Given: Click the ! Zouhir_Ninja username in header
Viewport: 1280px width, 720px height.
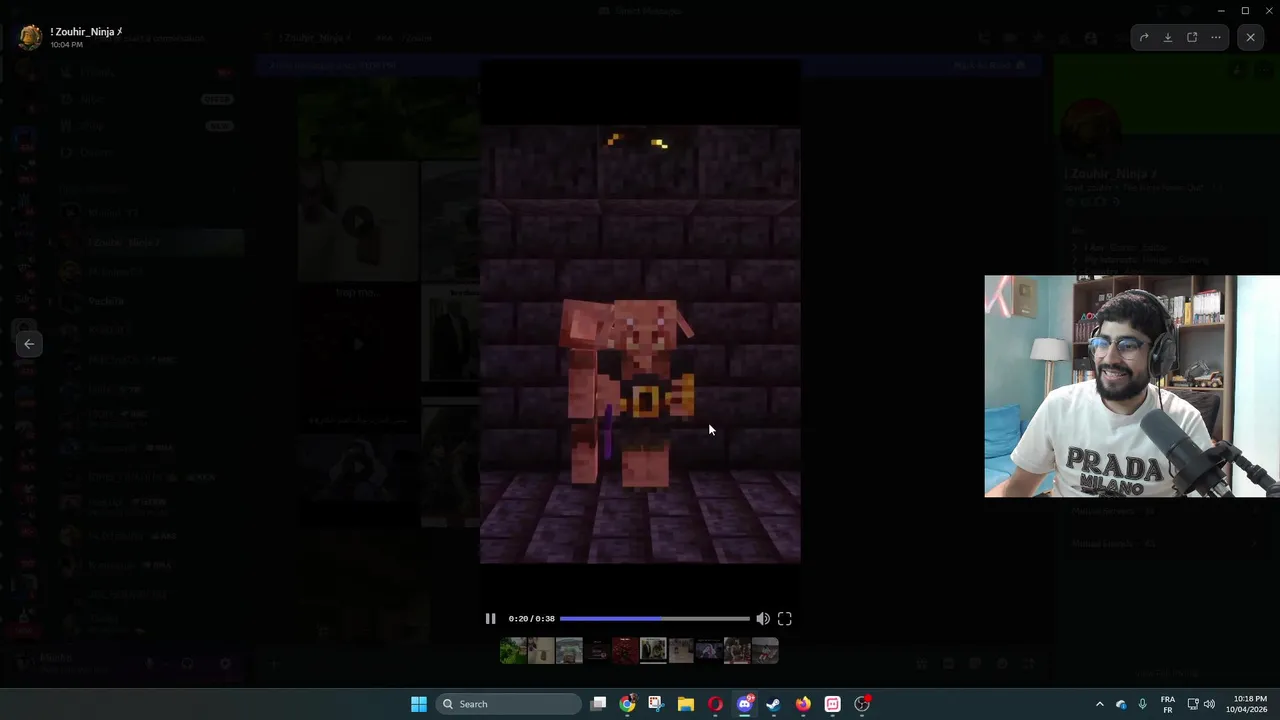Looking at the screenshot, I should 86,32.
